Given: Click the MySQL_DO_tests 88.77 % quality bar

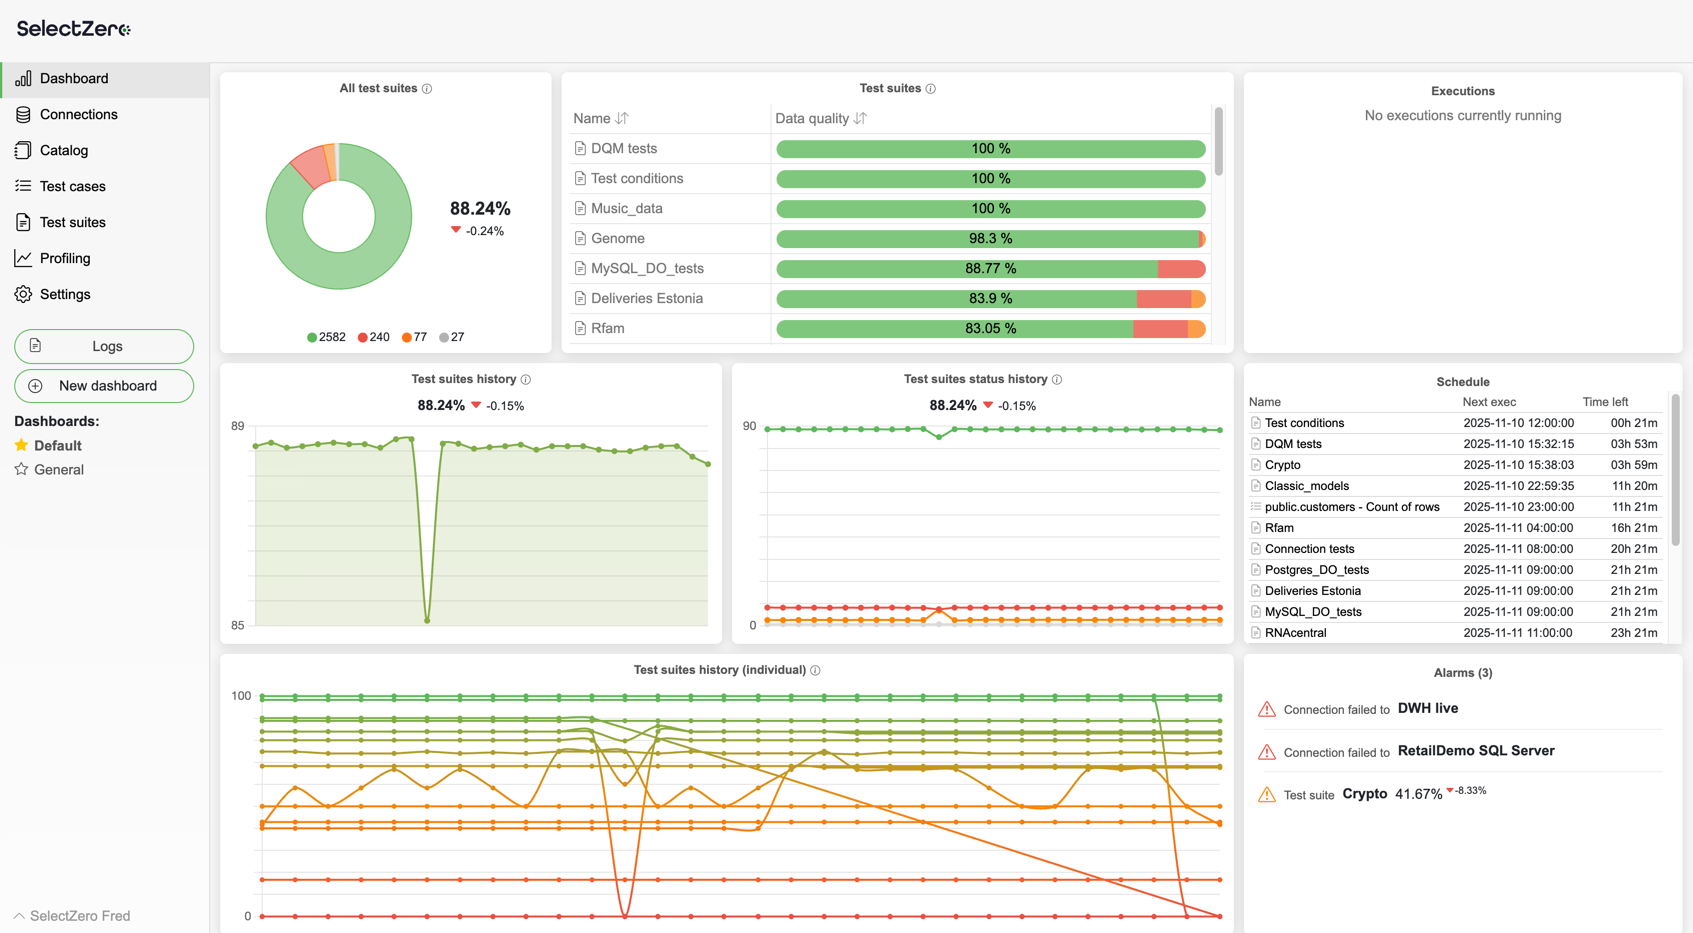Looking at the screenshot, I should (x=990, y=269).
